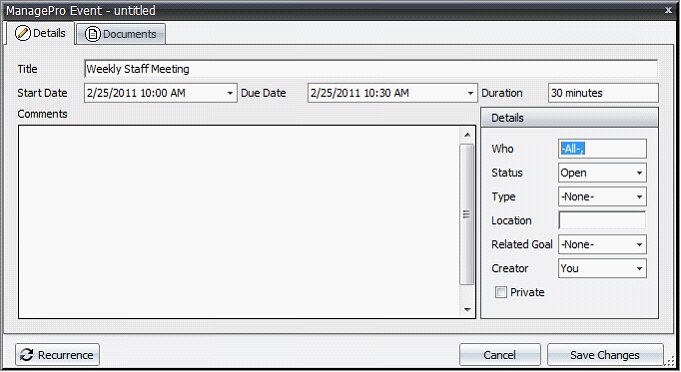This screenshot has width=681, height=372.
Task: Click the scroll up arrow in Comments
Action: [x=467, y=135]
